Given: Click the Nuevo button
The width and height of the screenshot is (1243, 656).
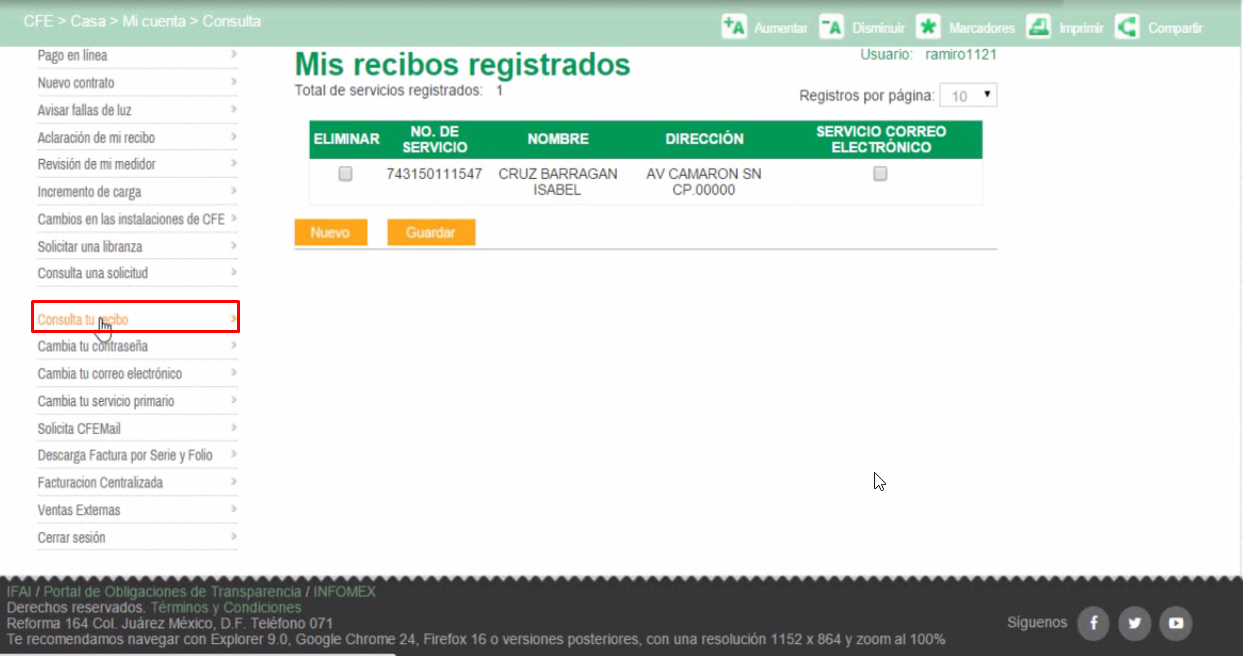Looking at the screenshot, I should pyautogui.click(x=330, y=231).
